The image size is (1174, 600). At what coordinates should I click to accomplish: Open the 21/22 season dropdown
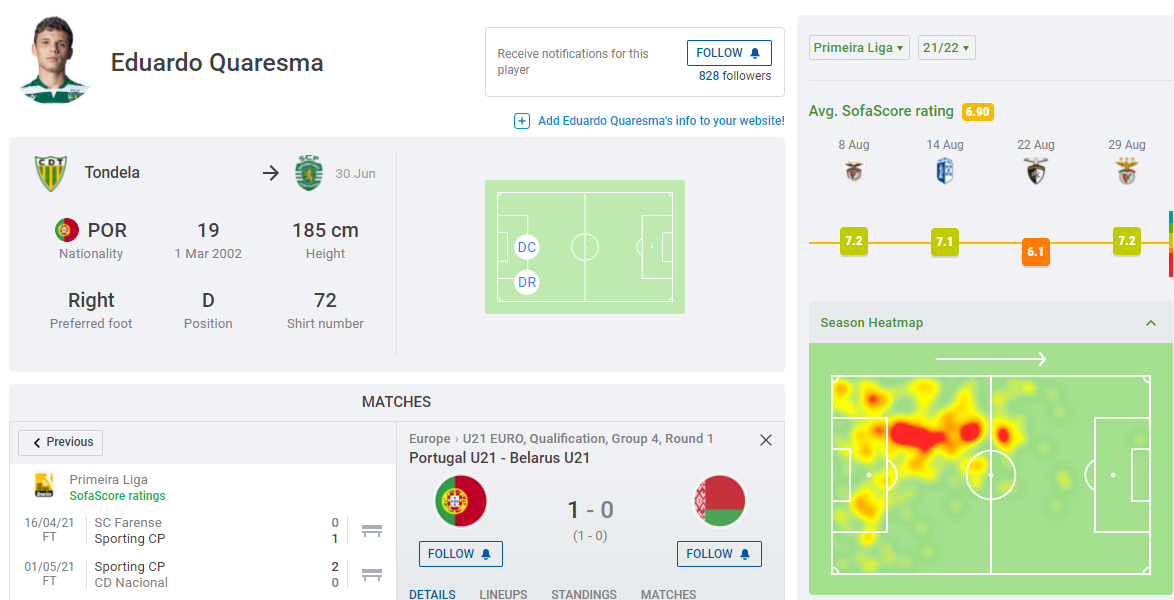coord(946,48)
